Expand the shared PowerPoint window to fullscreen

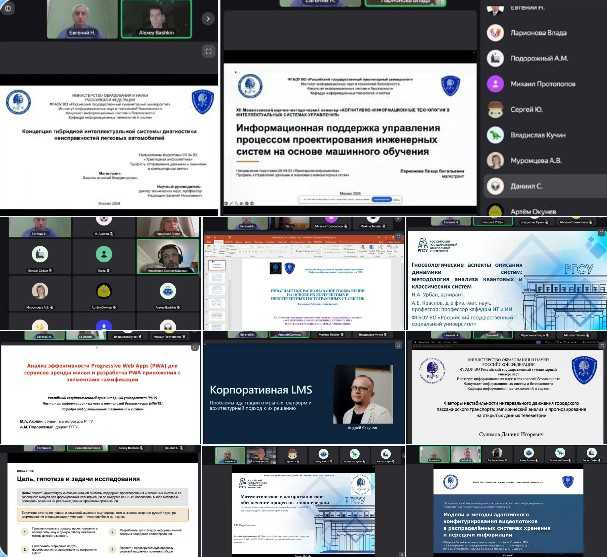[x=398, y=236]
